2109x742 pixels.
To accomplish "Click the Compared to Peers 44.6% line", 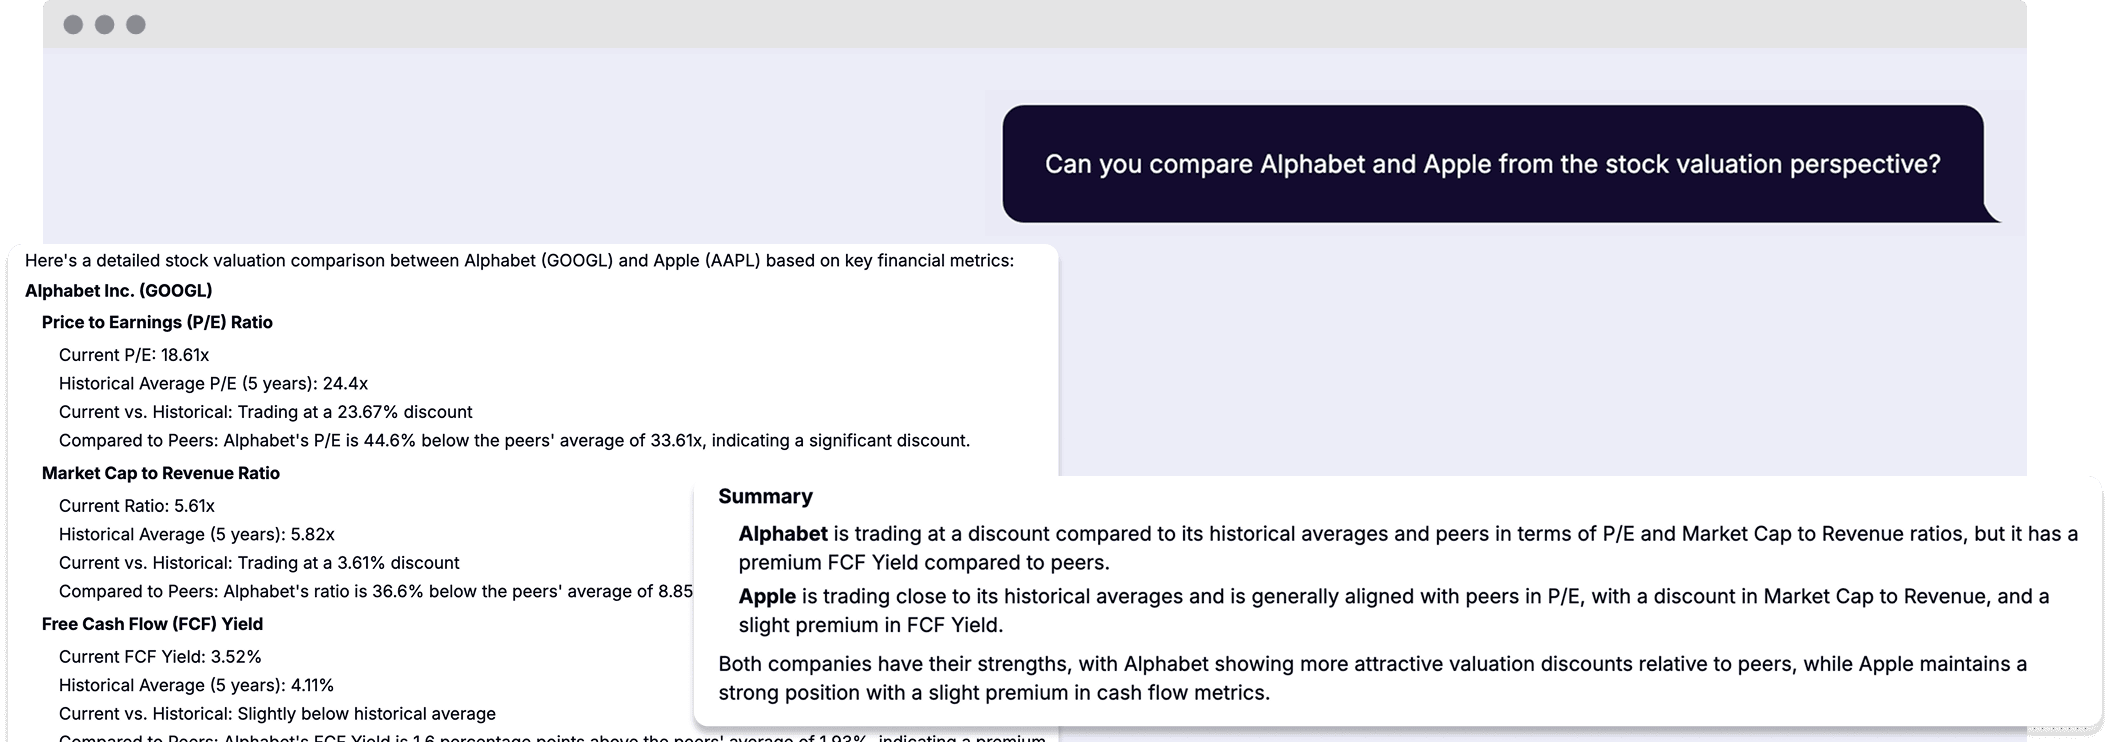I will tap(514, 441).
